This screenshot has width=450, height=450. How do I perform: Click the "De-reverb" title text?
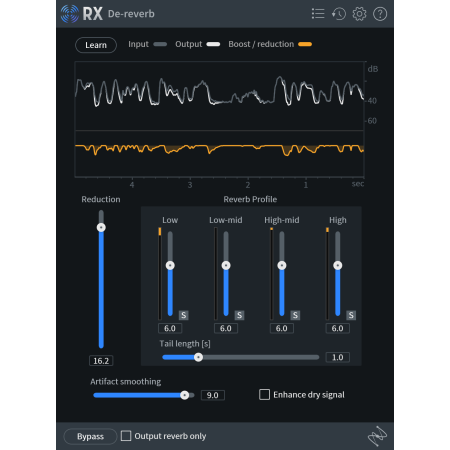tap(131, 14)
